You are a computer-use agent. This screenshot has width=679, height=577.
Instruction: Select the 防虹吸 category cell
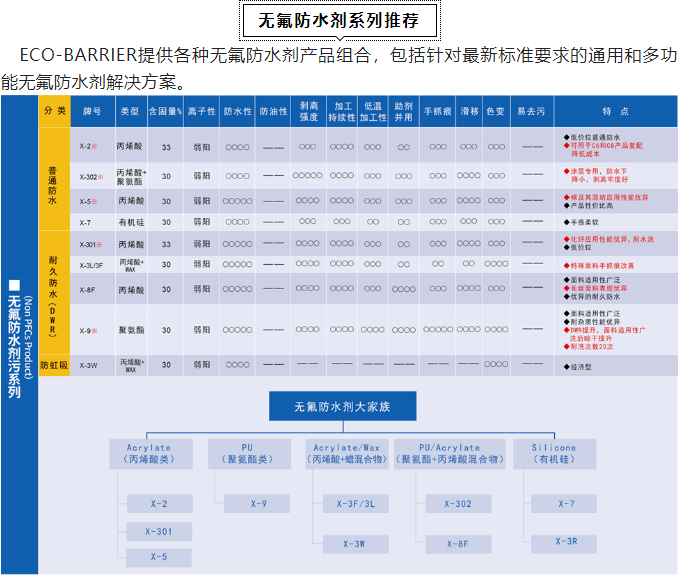tap(54, 366)
